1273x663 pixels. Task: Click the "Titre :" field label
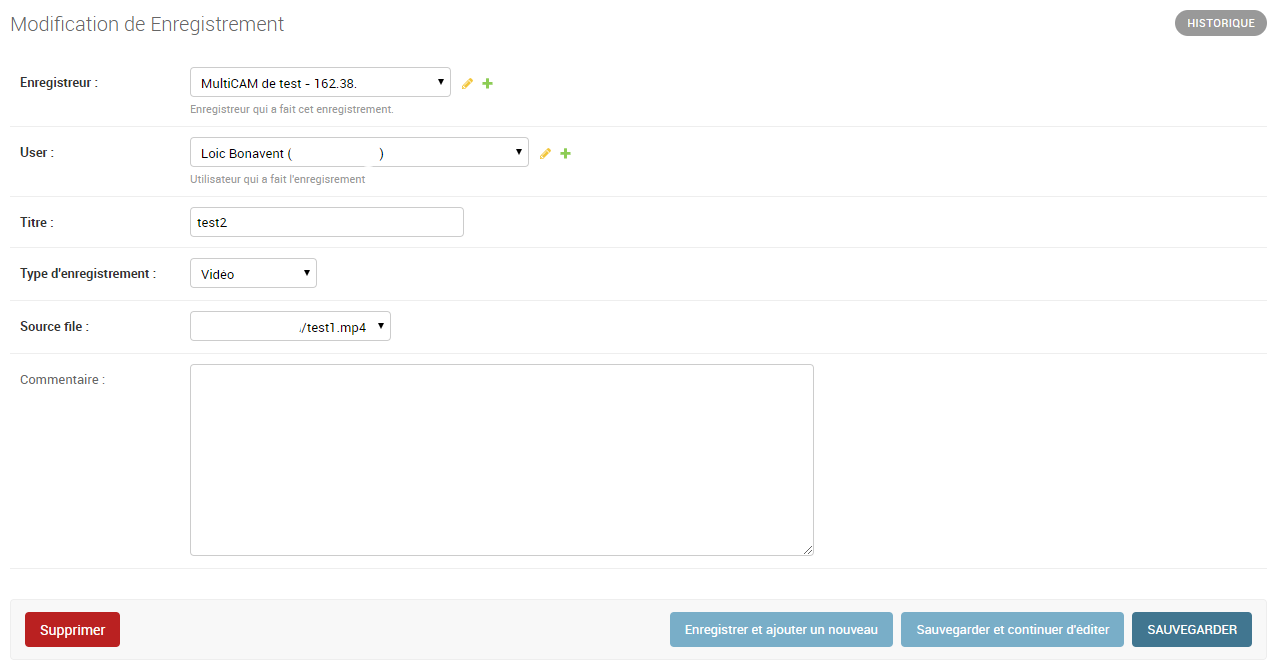37,223
